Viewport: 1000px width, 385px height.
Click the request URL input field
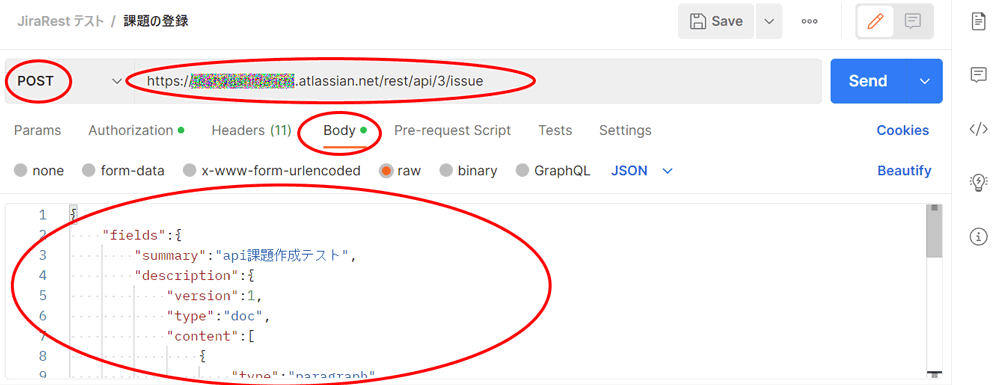[477, 81]
